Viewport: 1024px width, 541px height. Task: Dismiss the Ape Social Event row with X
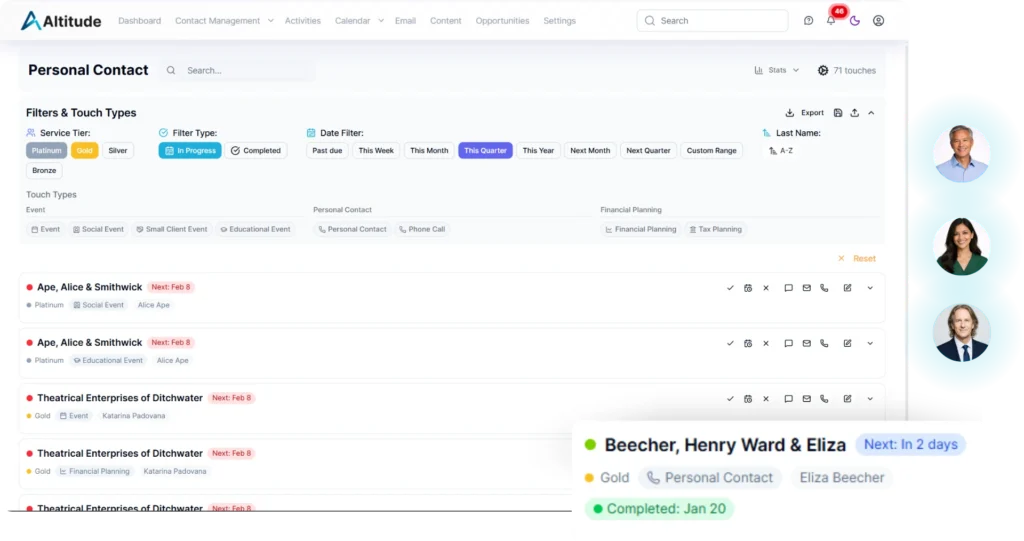[x=766, y=288]
